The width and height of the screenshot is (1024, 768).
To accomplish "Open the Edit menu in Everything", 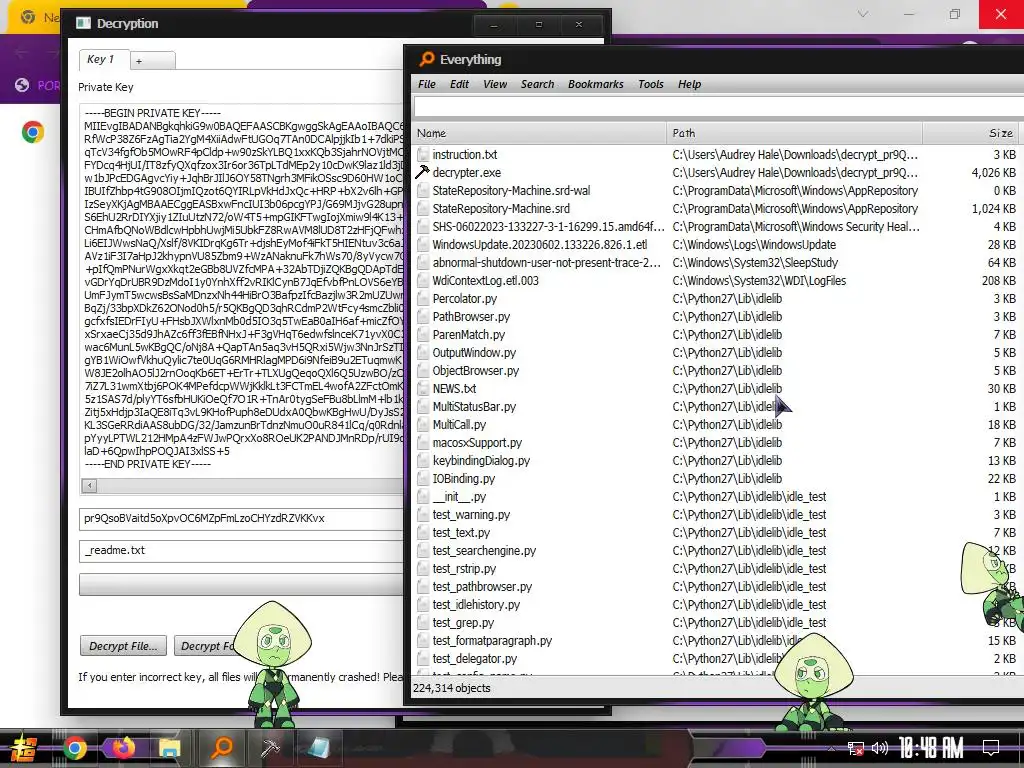I will [x=459, y=84].
